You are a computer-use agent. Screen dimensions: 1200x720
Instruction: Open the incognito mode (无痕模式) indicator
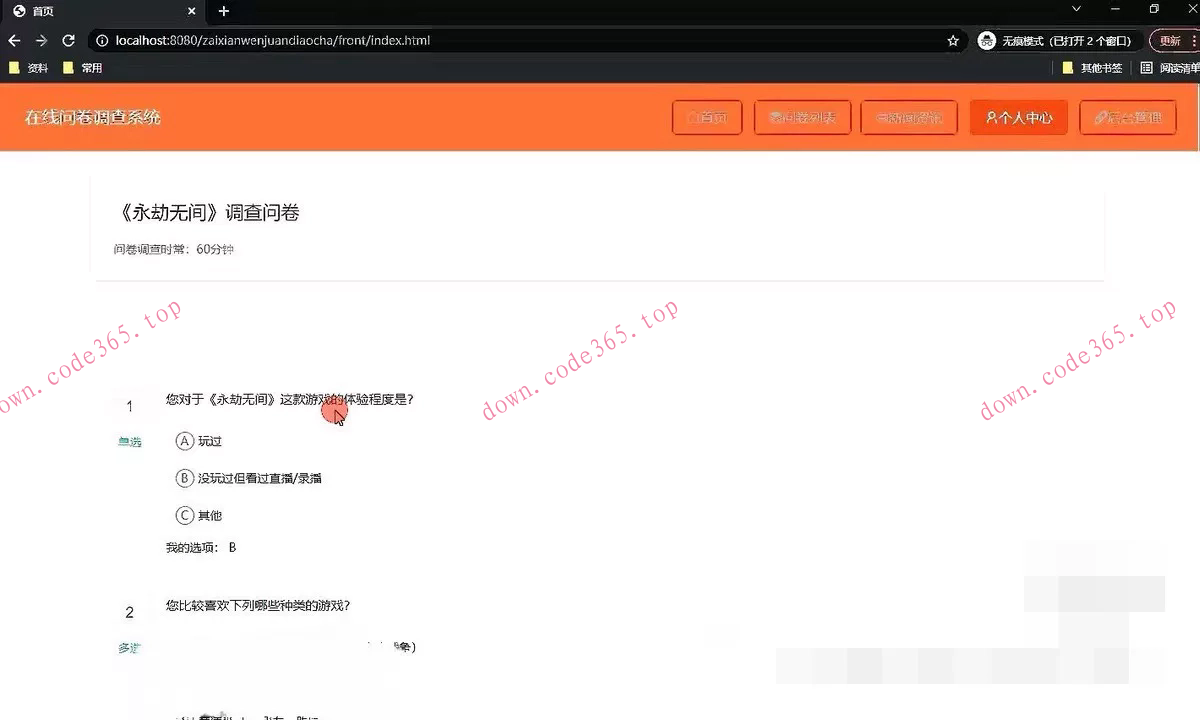click(x=1058, y=41)
